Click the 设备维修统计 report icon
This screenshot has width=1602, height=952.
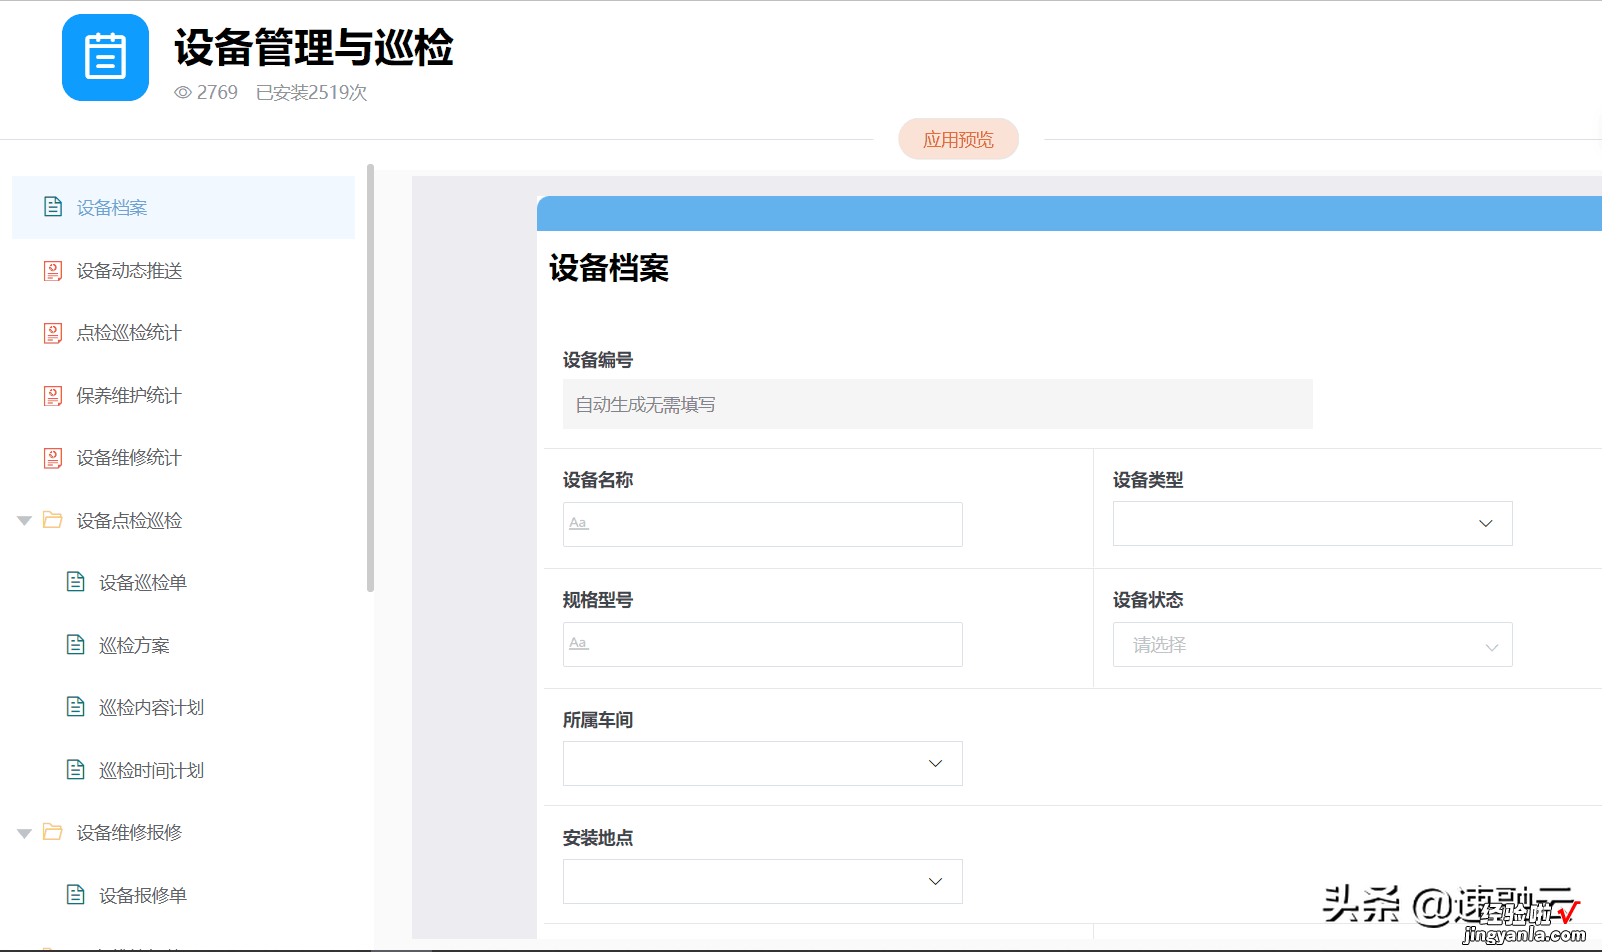pyautogui.click(x=53, y=458)
